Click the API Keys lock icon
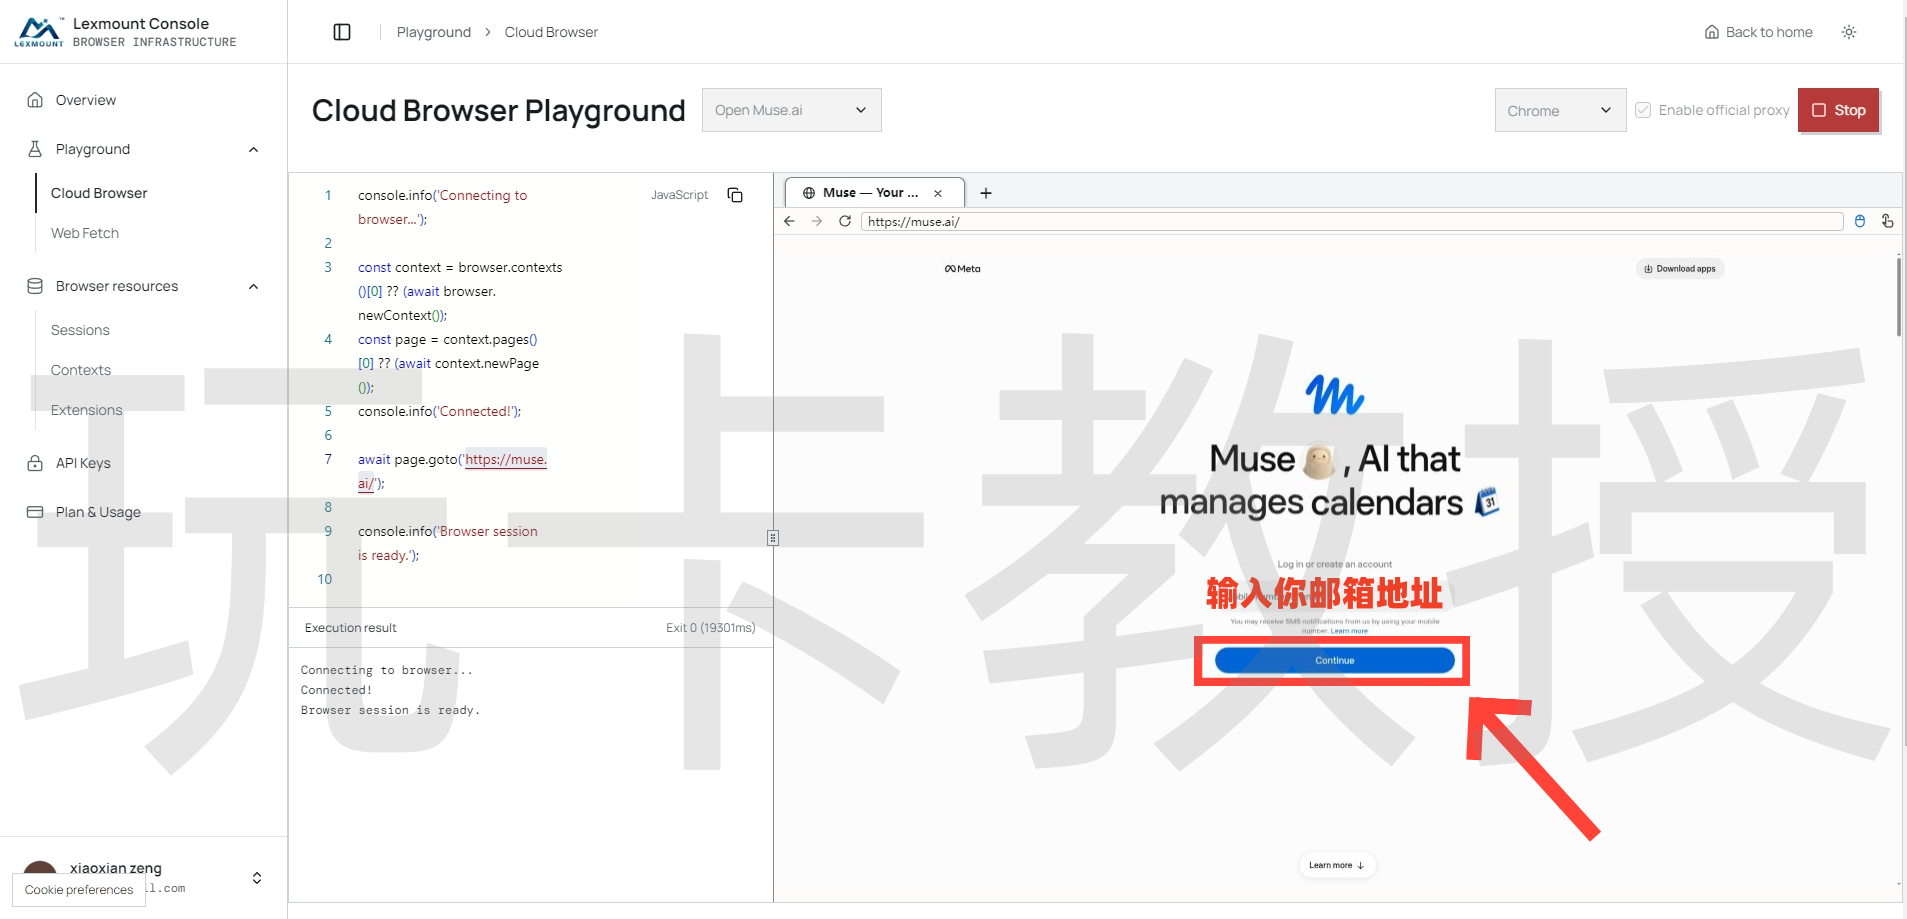The image size is (1907, 919). pyautogui.click(x=35, y=463)
